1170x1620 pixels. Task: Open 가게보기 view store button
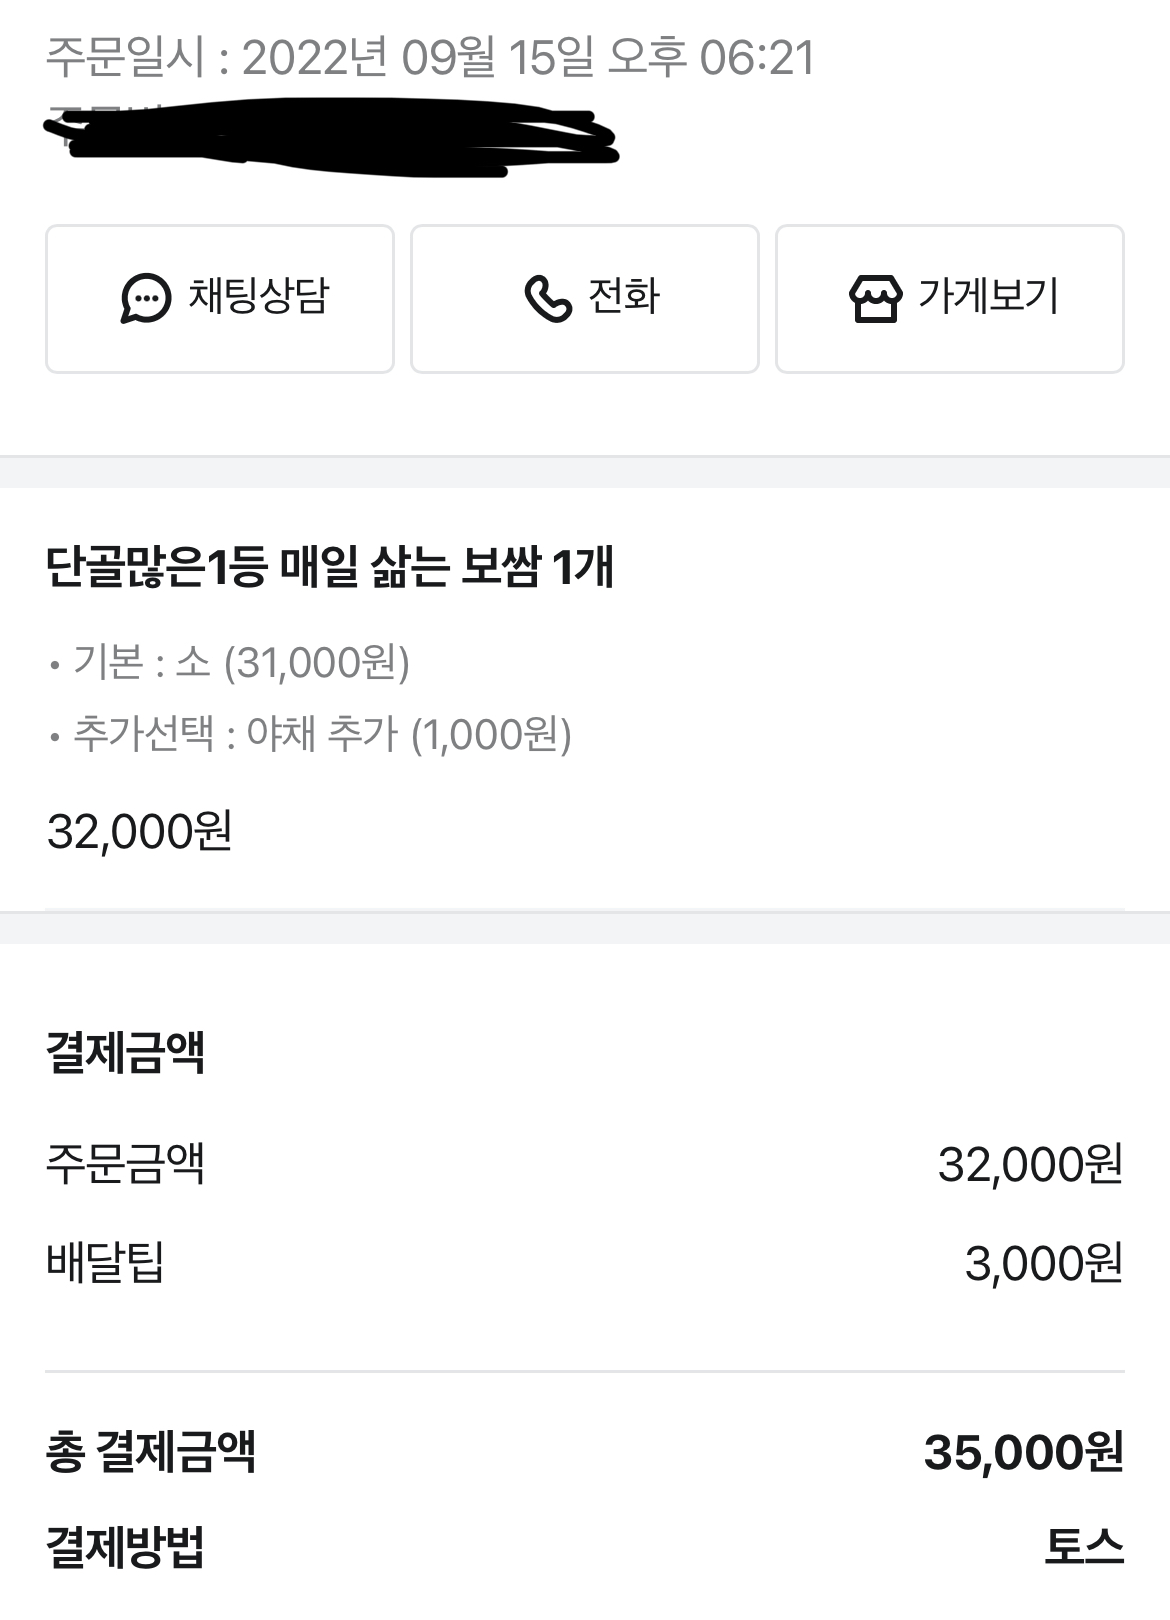pyautogui.click(x=950, y=299)
